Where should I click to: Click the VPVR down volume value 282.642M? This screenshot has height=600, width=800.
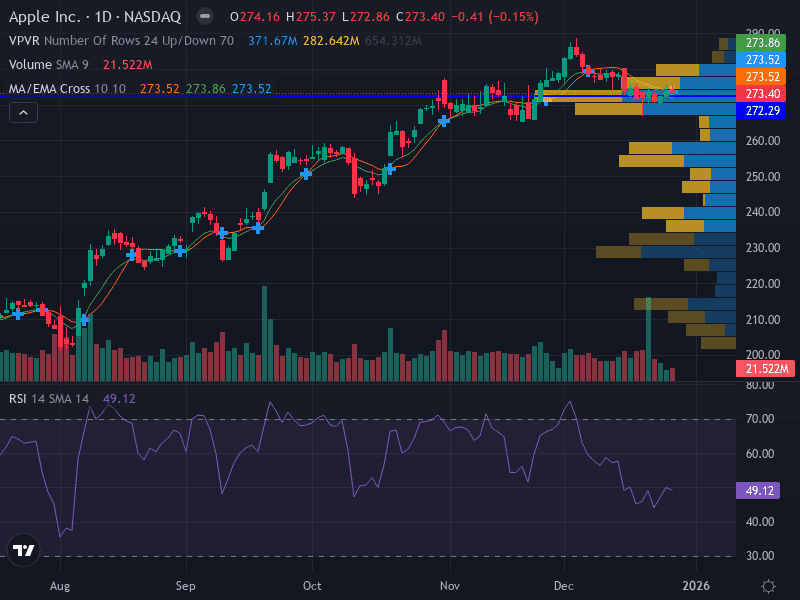pos(331,41)
